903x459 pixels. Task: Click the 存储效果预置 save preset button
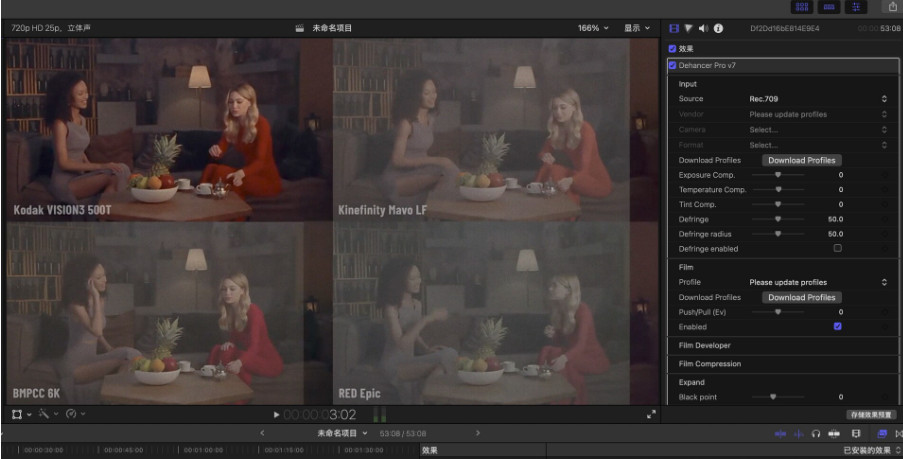coord(871,415)
